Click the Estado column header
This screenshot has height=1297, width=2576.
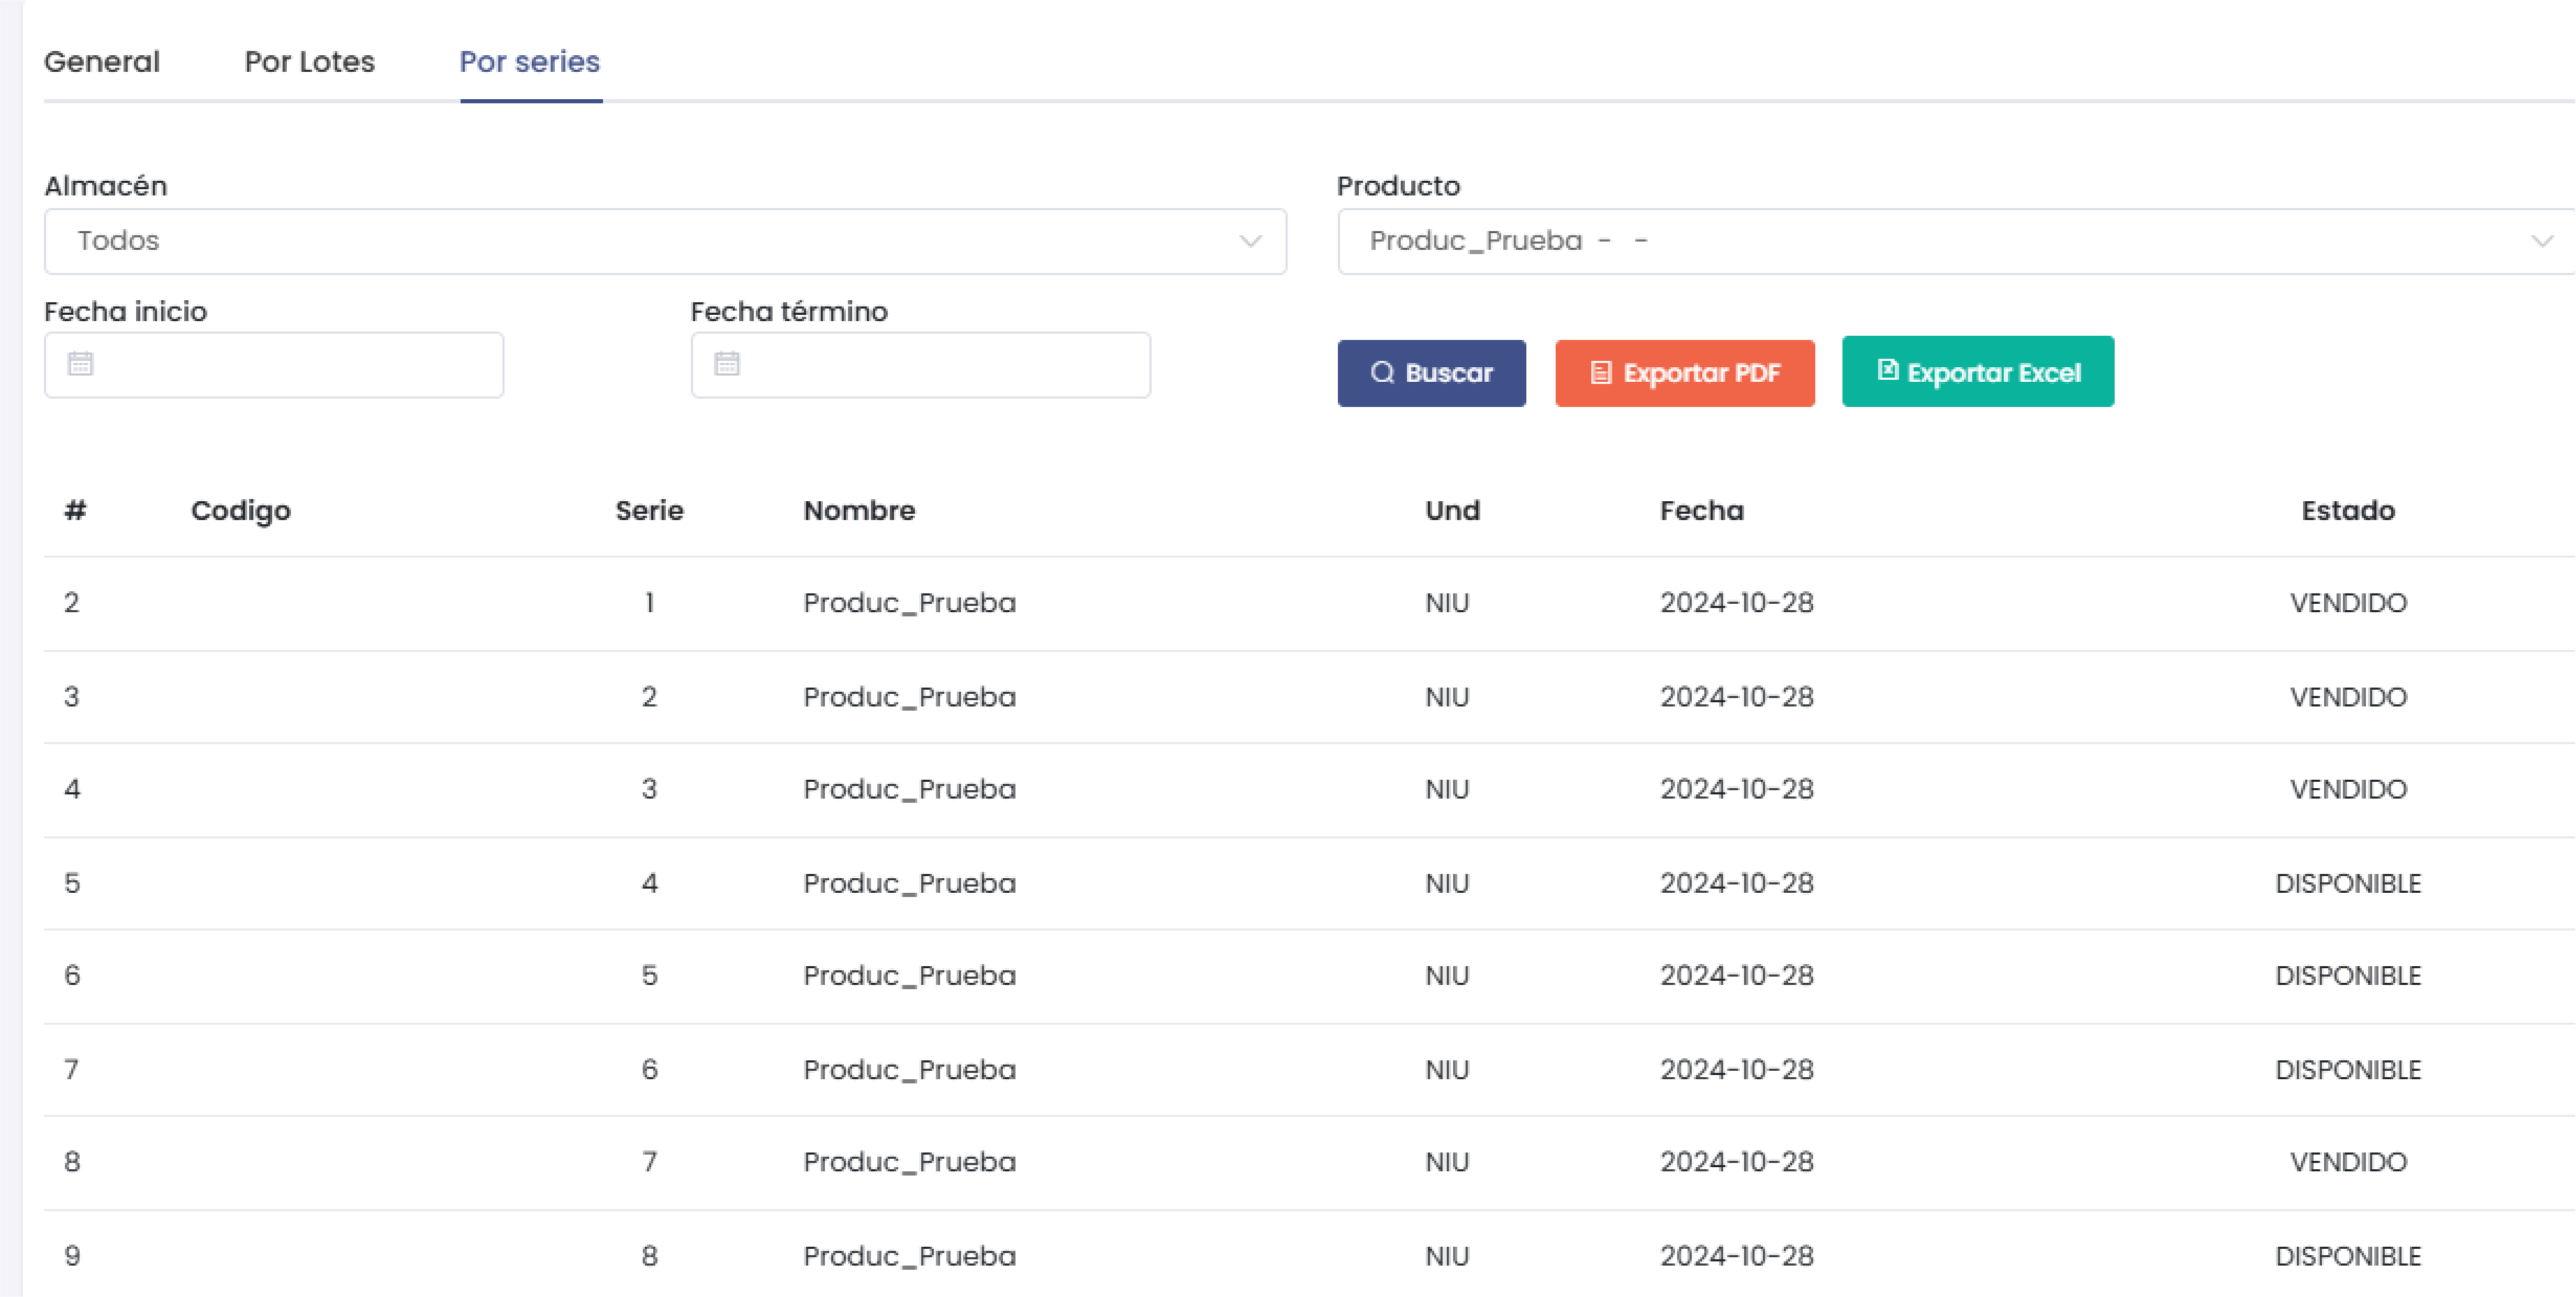click(2347, 511)
